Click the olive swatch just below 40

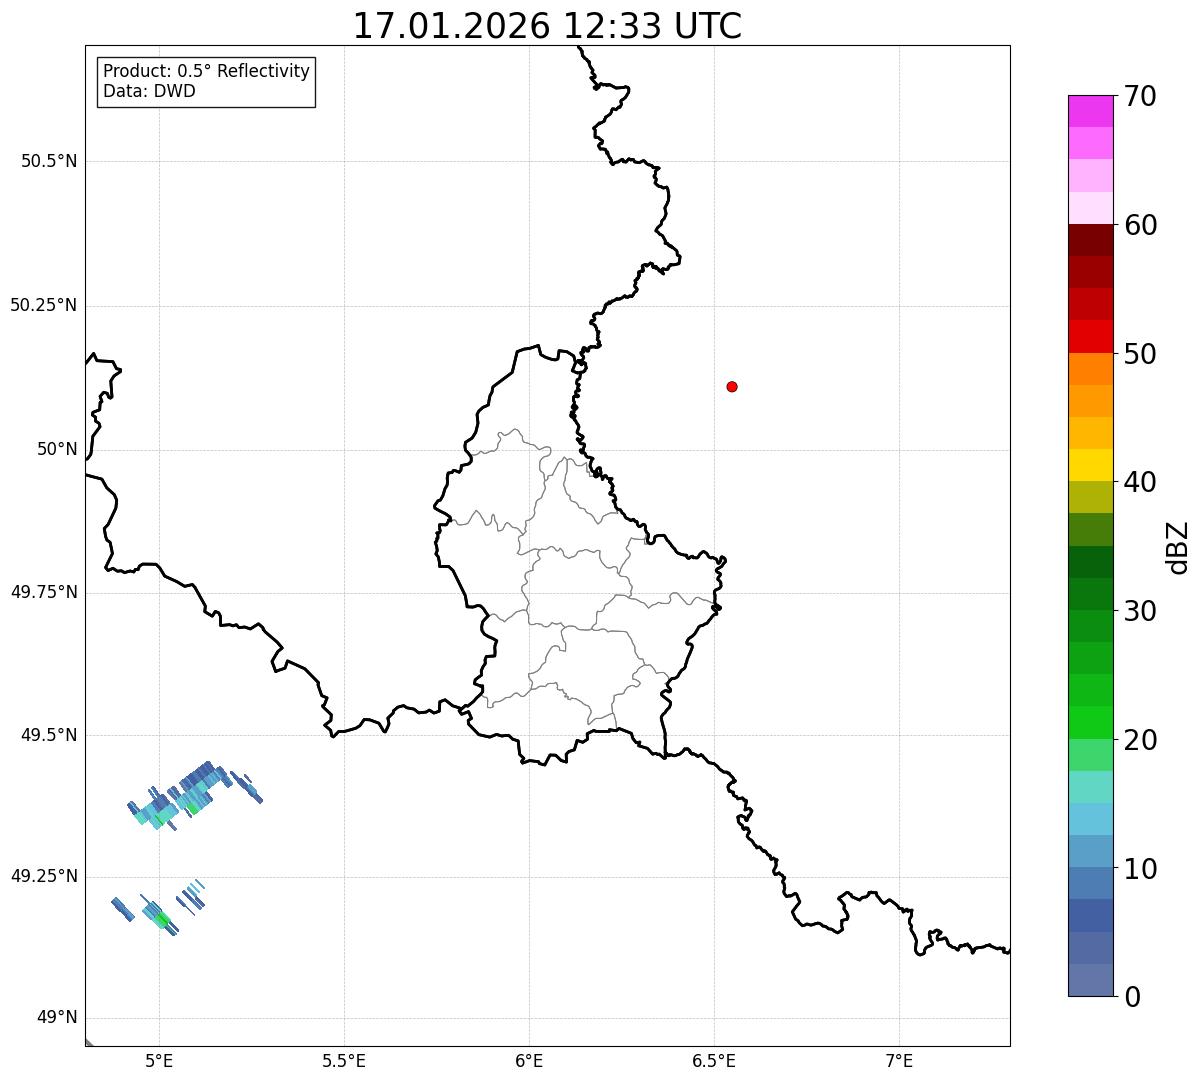click(1090, 497)
